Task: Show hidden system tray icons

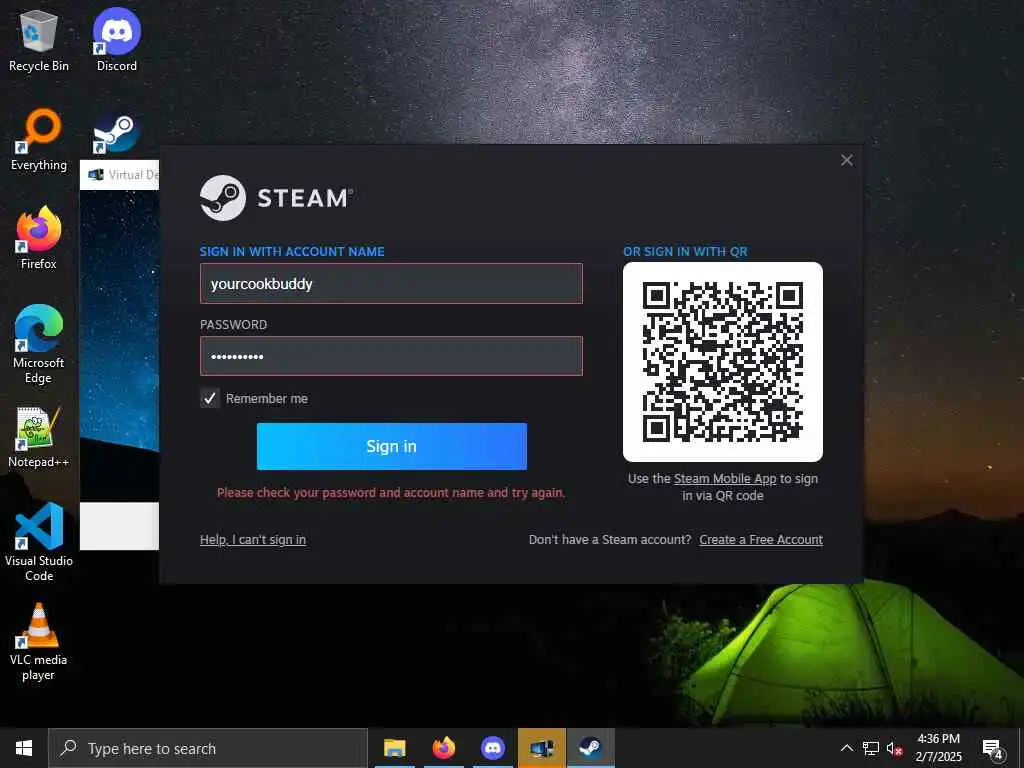Action: (x=846, y=748)
